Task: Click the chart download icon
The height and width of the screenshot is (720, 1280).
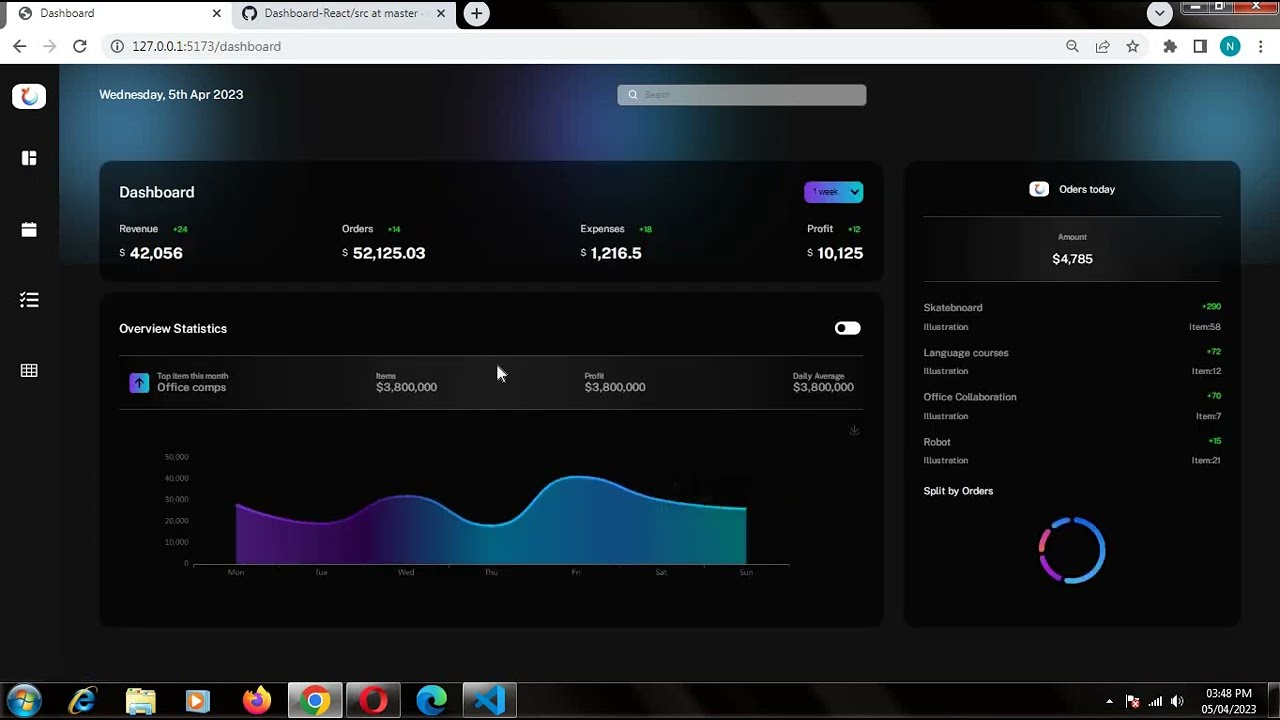Action: pos(854,430)
